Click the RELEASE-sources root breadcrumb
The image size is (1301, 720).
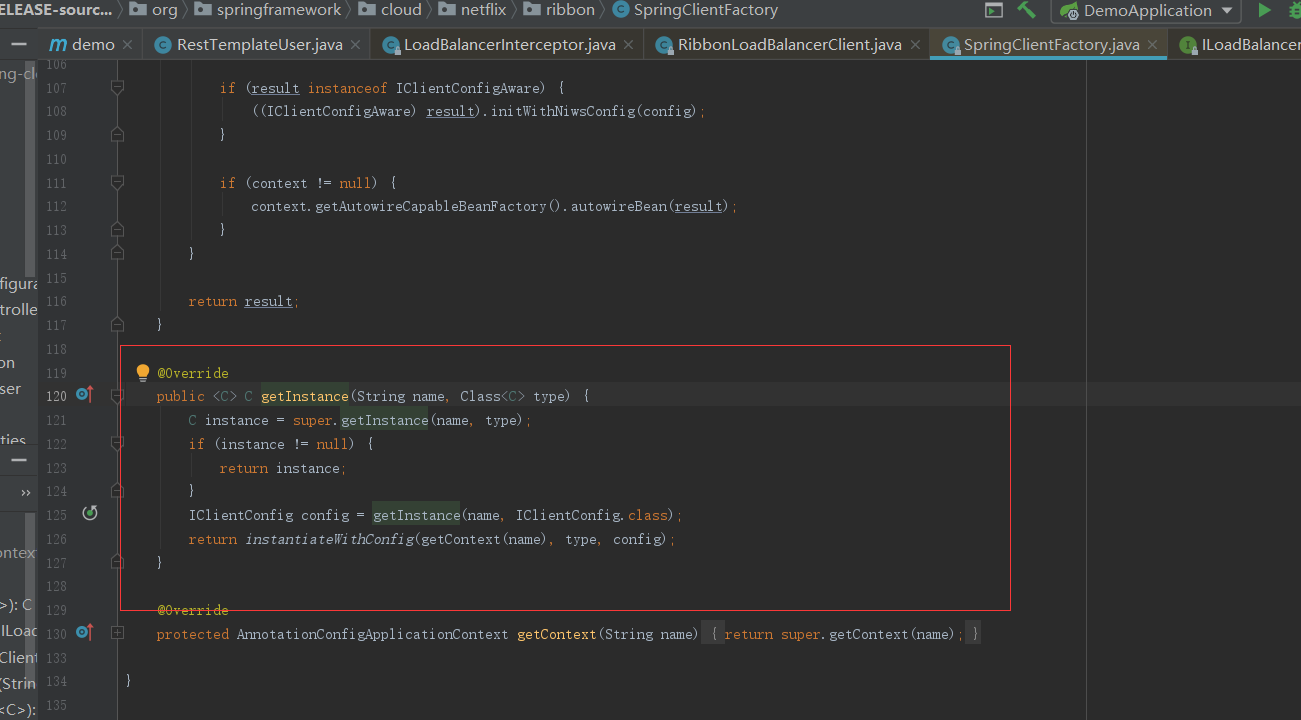[56, 10]
